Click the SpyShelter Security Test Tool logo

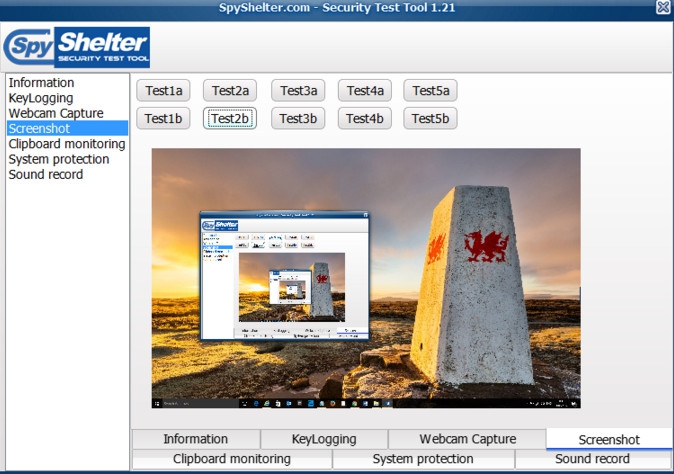click(x=77, y=47)
